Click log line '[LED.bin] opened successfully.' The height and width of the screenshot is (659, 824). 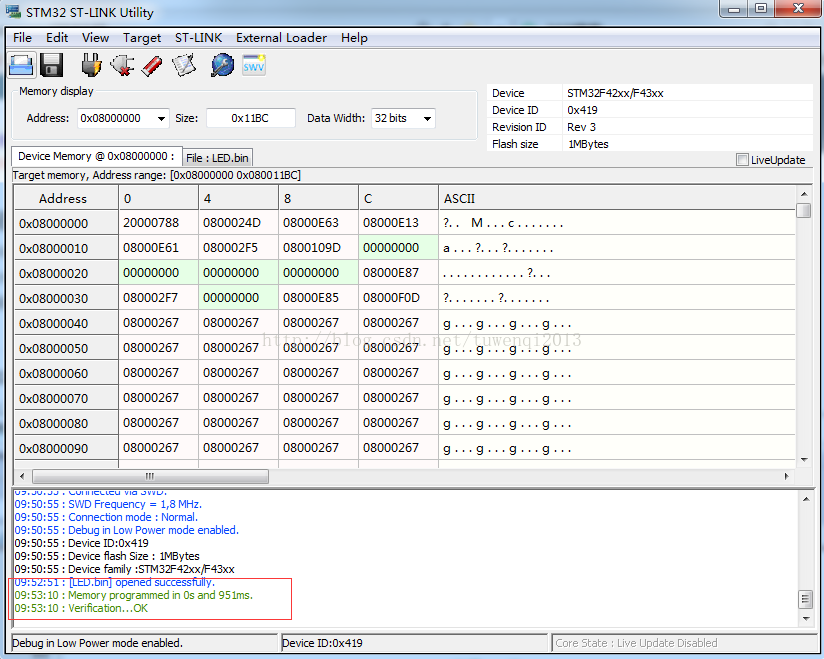[115, 582]
